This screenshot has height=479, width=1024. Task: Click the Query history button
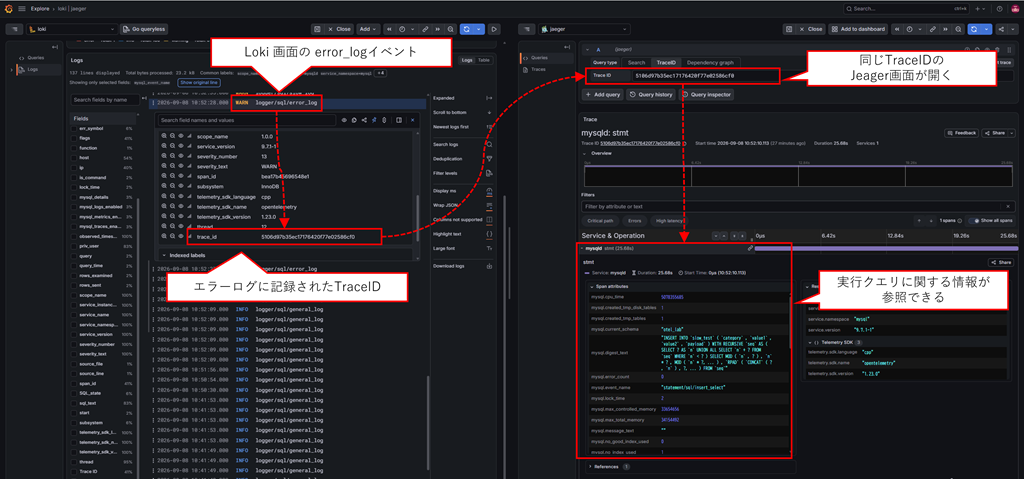tap(650, 95)
